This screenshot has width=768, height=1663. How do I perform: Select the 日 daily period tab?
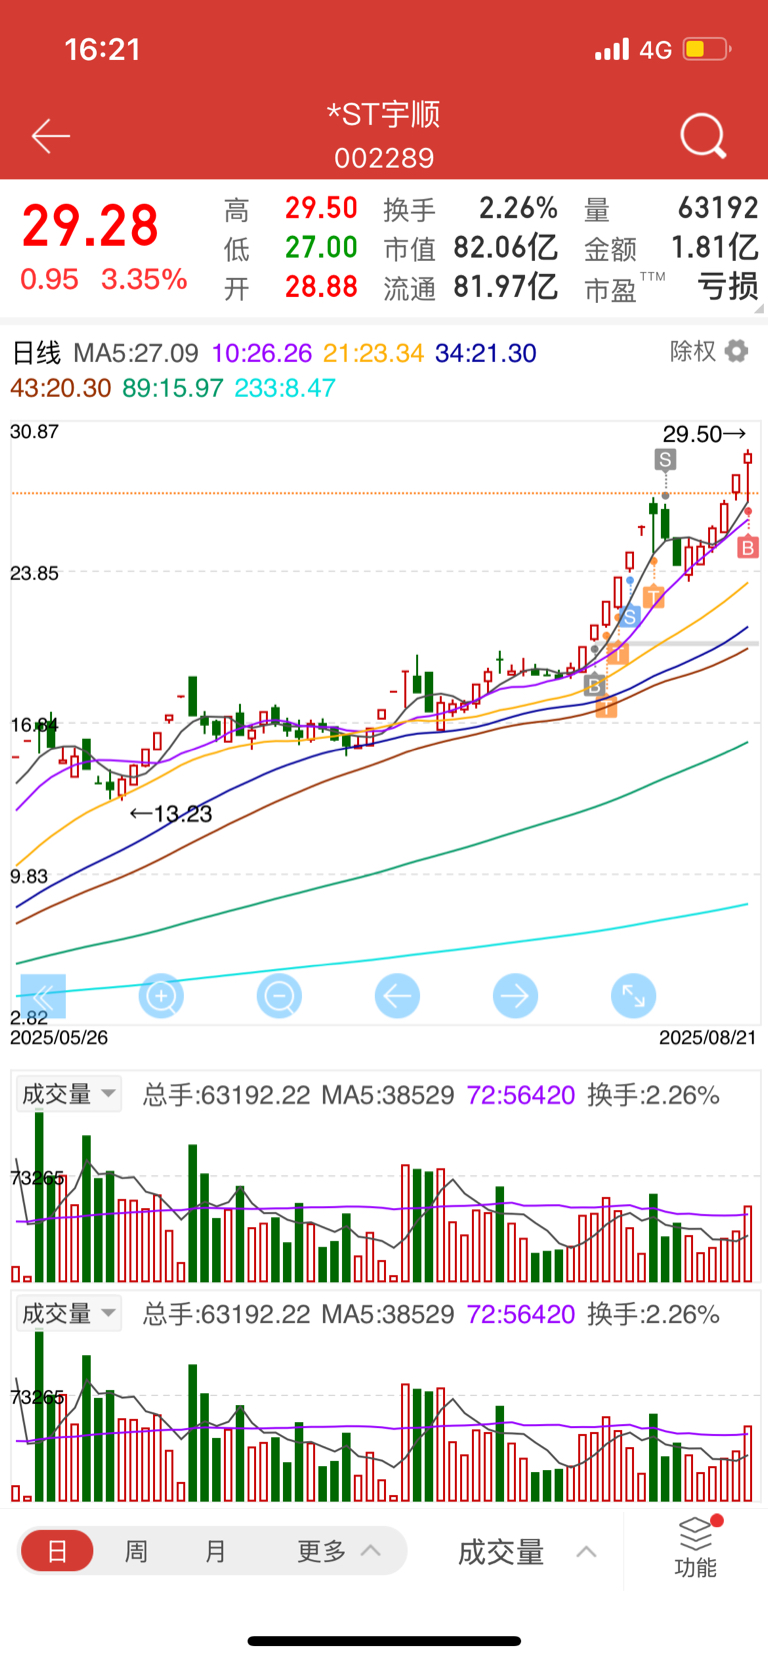[57, 1551]
